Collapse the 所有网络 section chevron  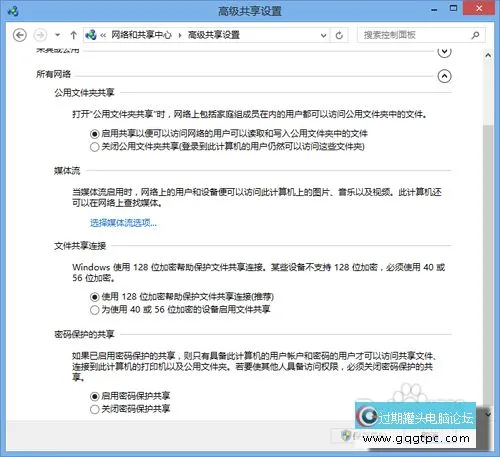click(444, 76)
